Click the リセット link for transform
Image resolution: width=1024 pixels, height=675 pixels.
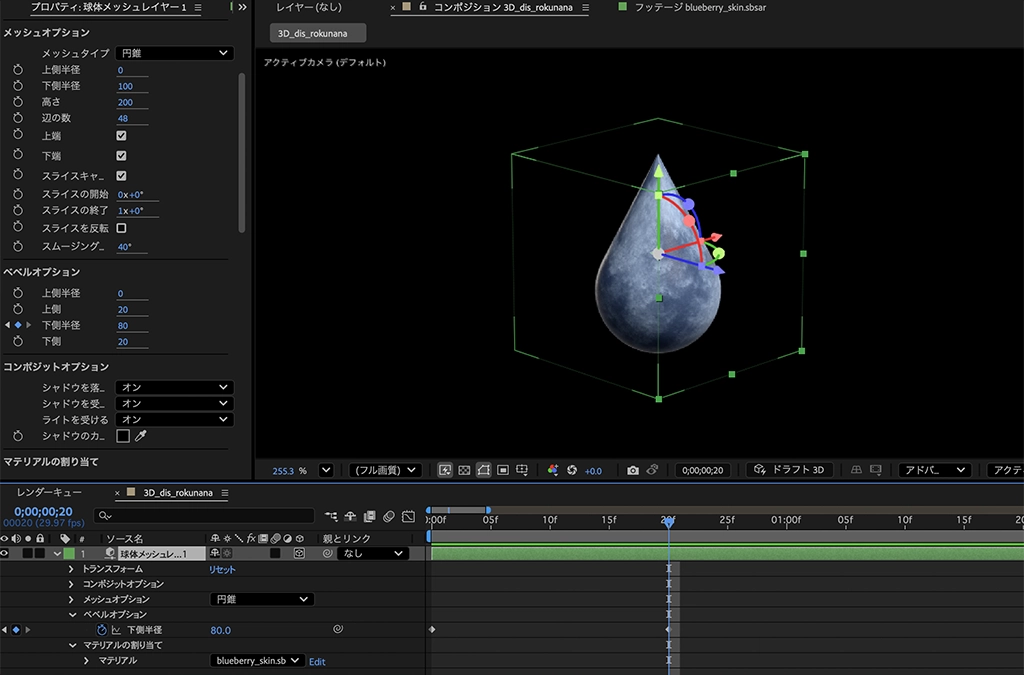click(x=222, y=569)
